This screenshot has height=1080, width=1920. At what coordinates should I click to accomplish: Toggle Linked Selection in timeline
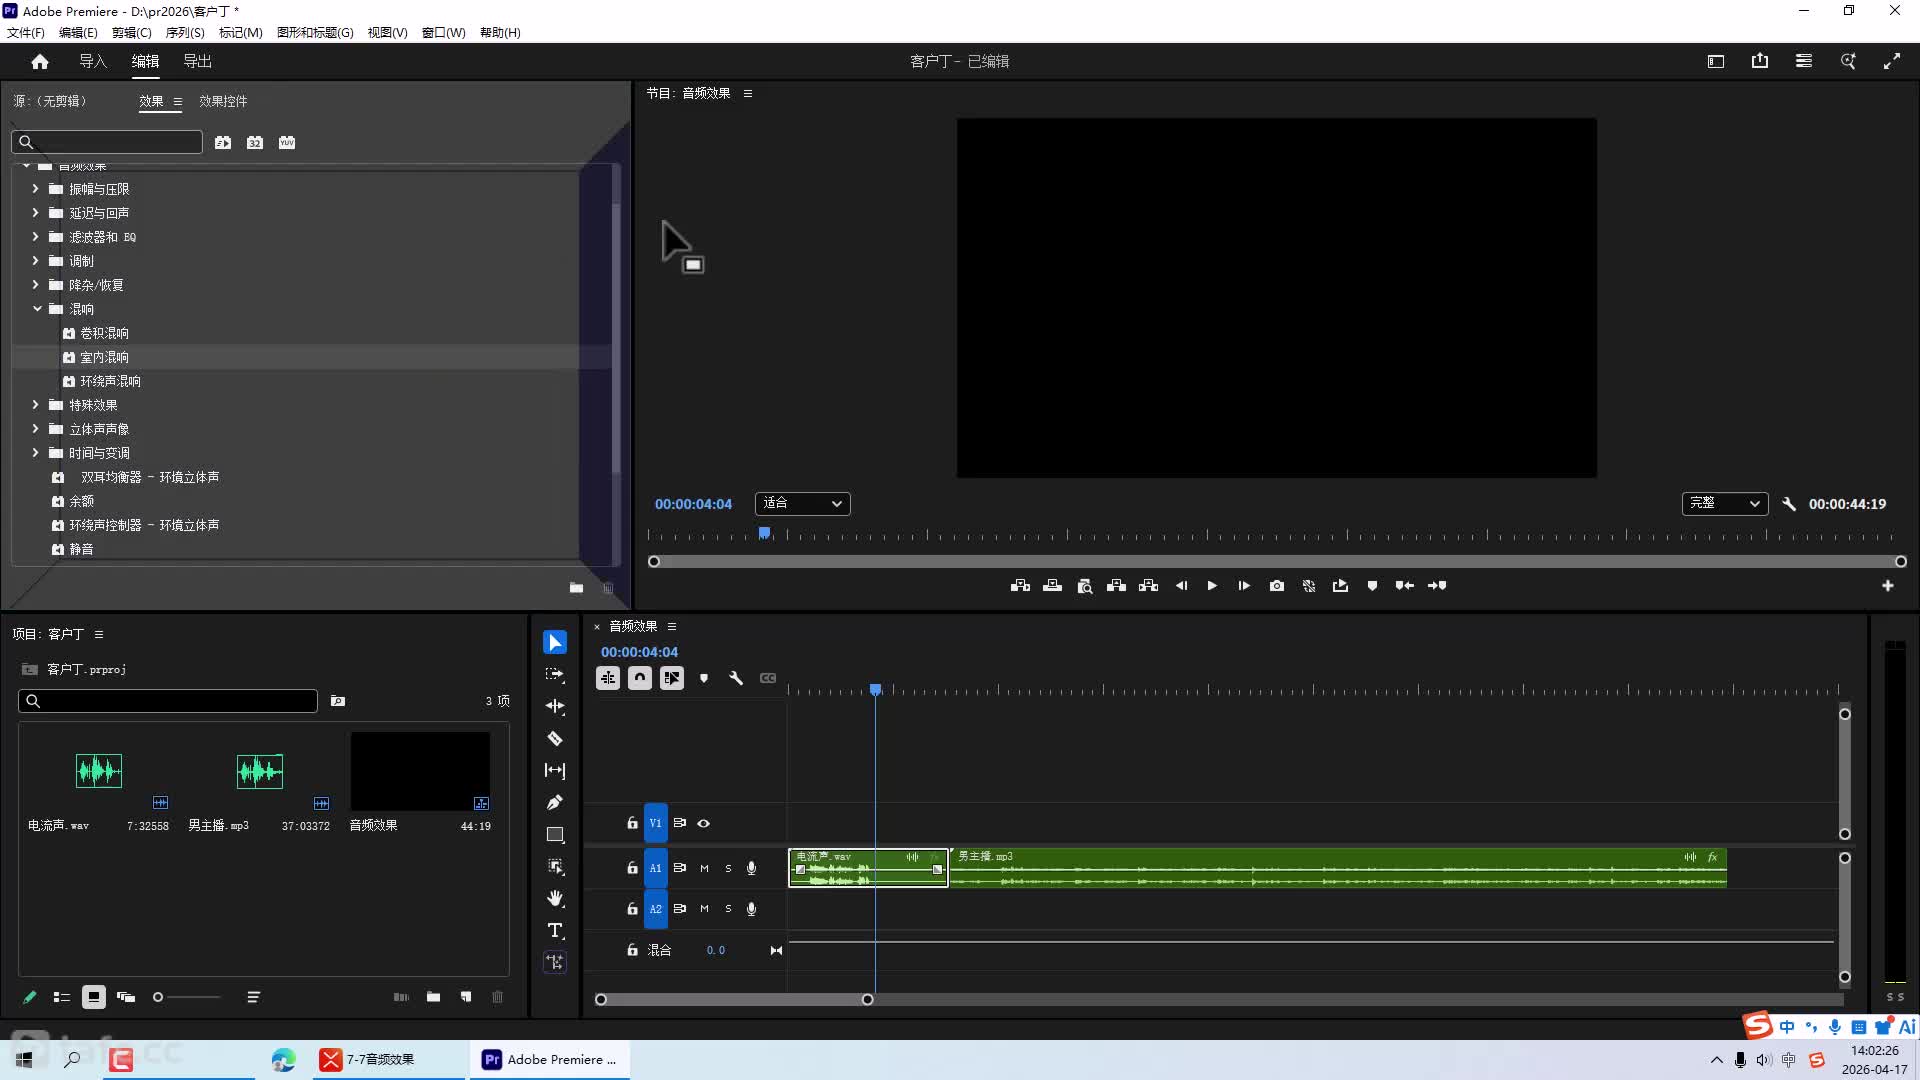(x=672, y=678)
